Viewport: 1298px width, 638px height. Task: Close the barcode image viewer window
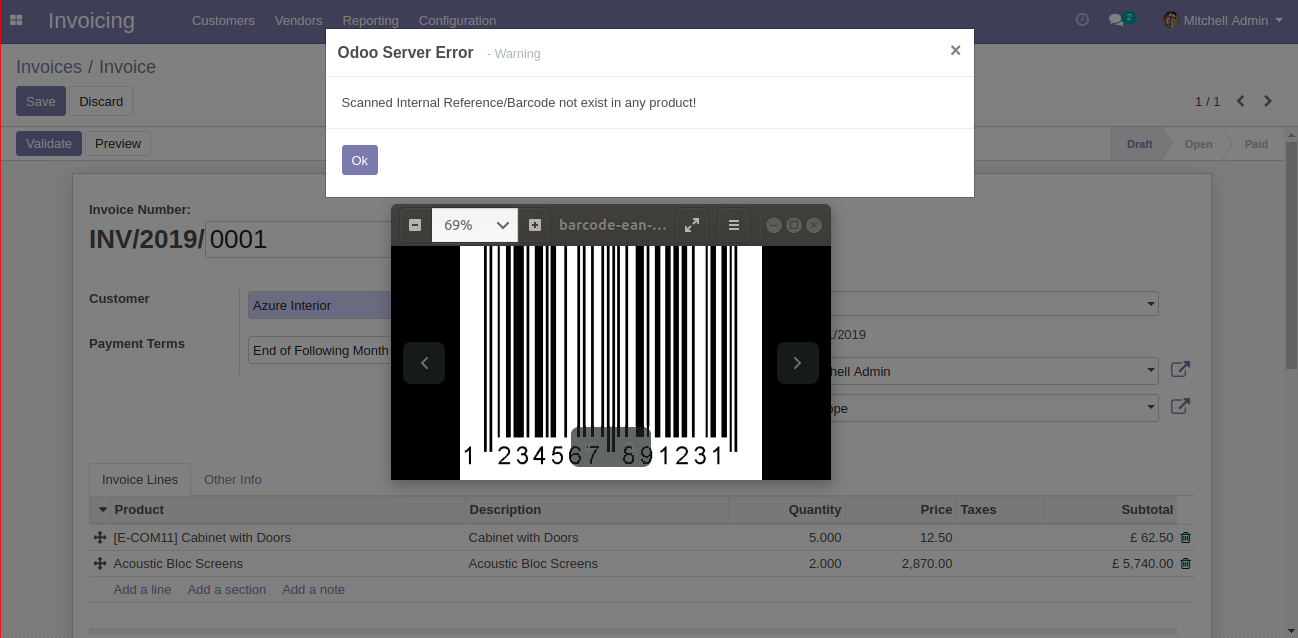point(814,225)
